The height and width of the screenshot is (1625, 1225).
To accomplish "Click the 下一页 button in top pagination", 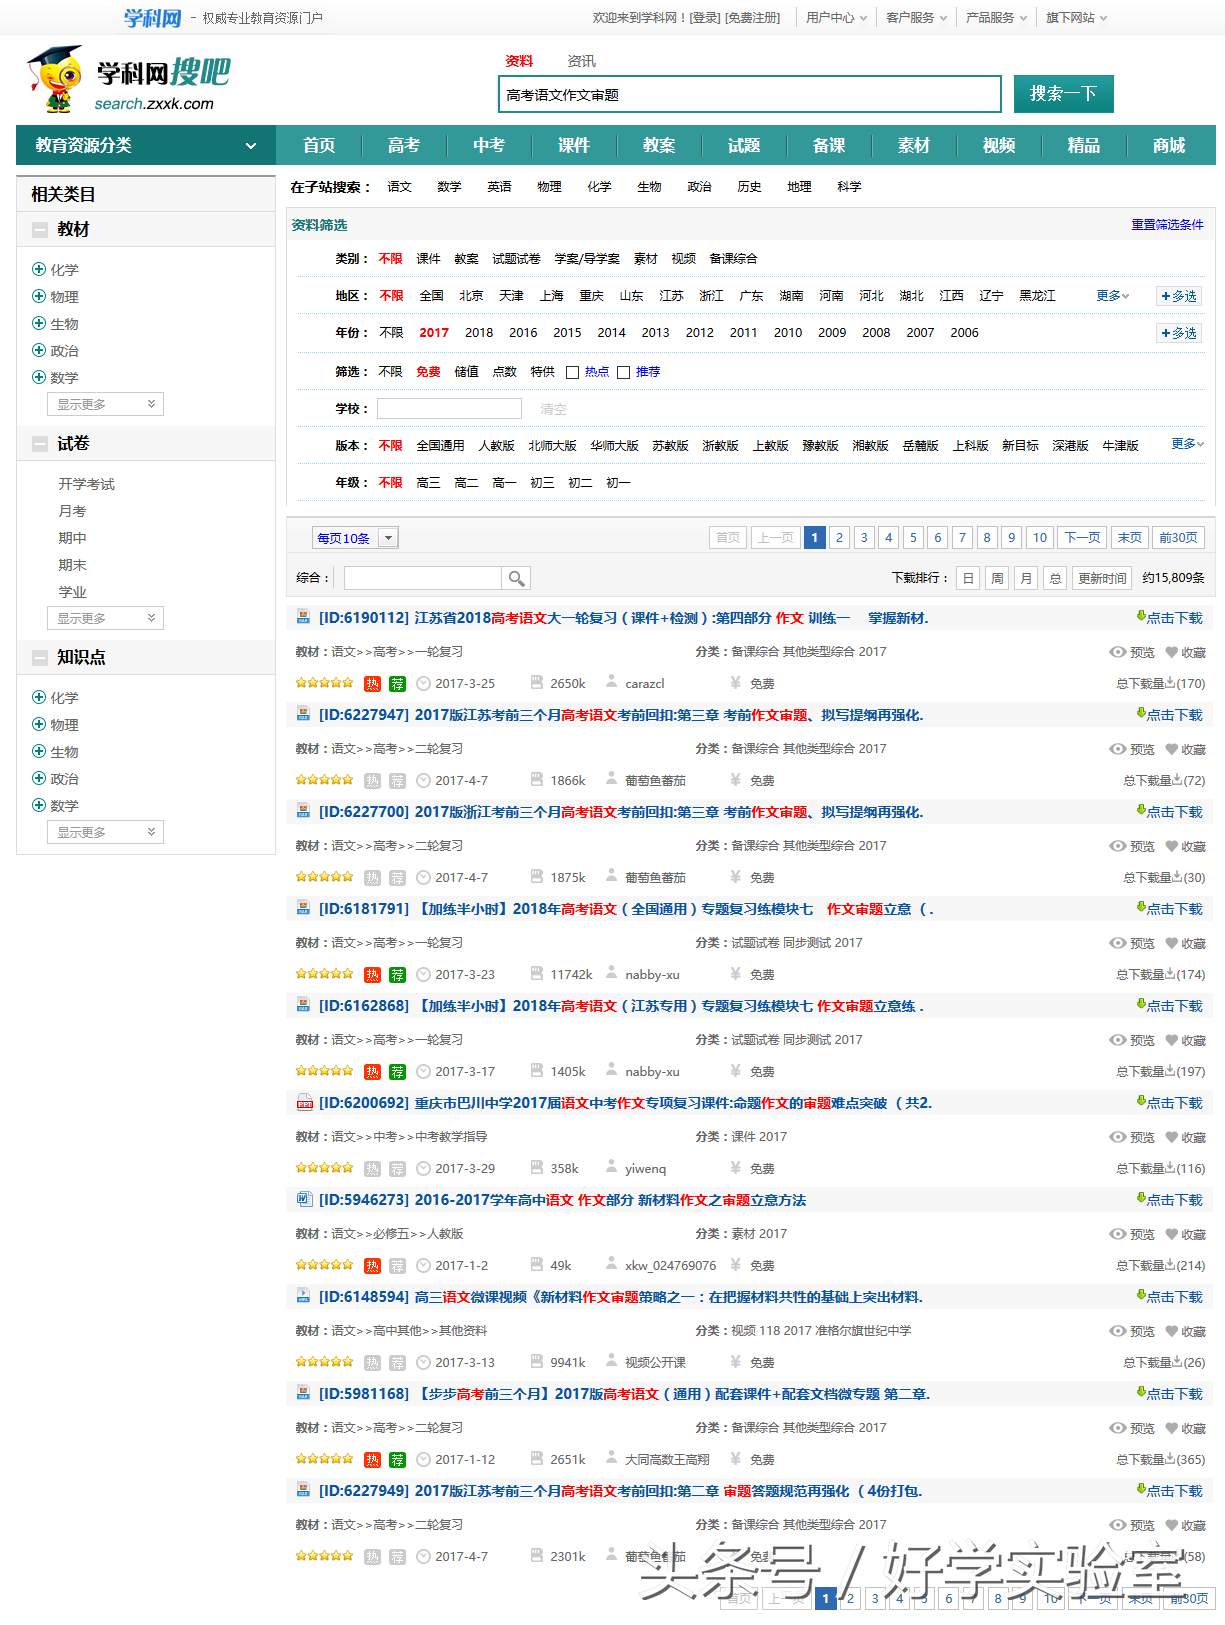I will tap(1082, 538).
